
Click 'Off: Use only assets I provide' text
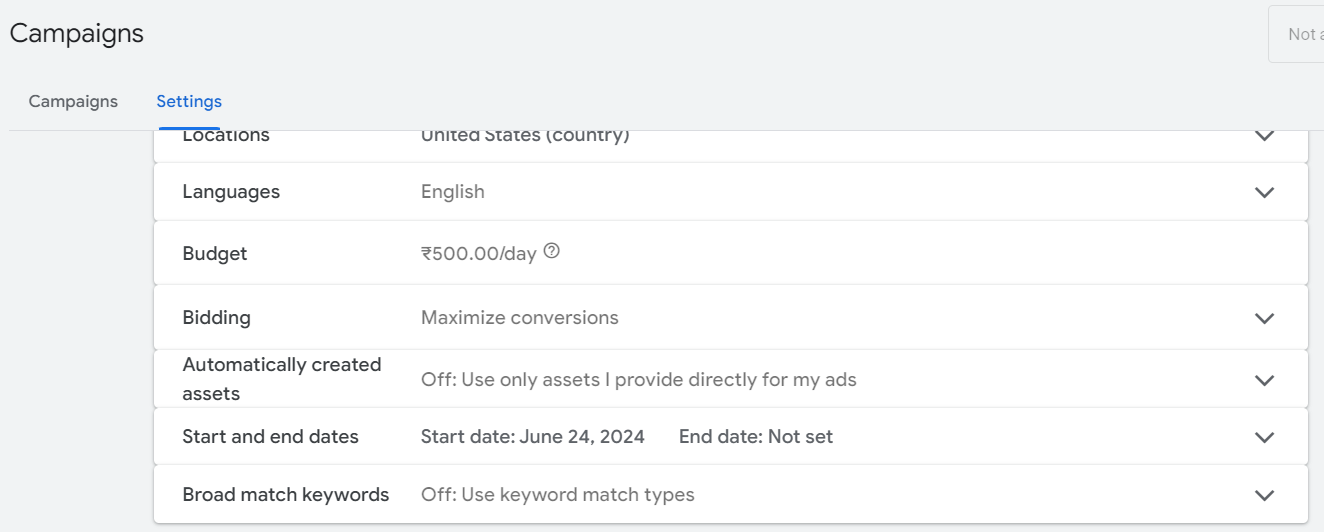638,380
